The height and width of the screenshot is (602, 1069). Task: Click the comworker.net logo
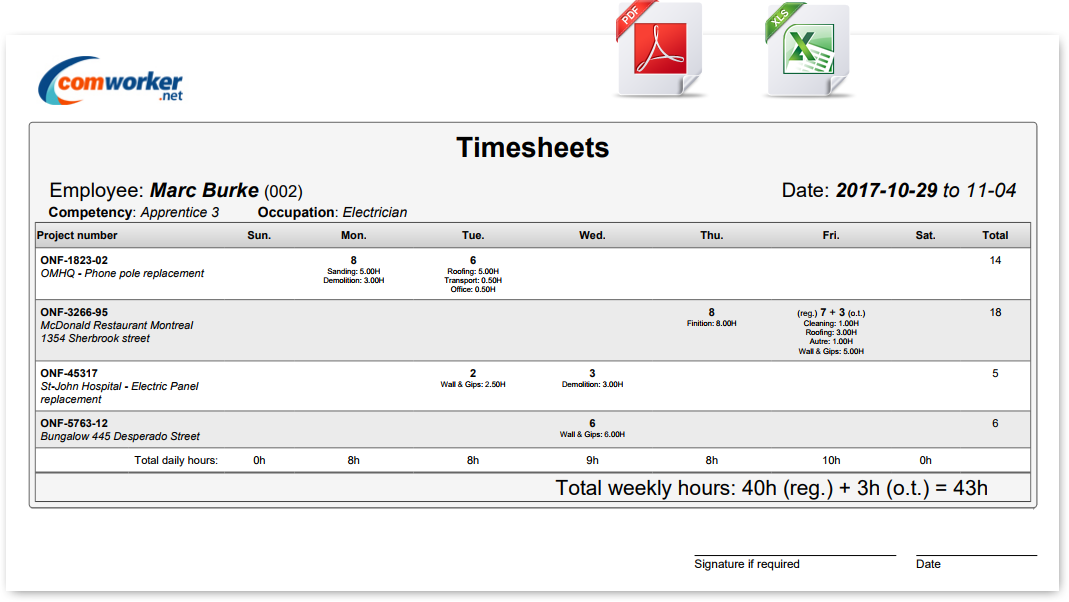point(110,80)
